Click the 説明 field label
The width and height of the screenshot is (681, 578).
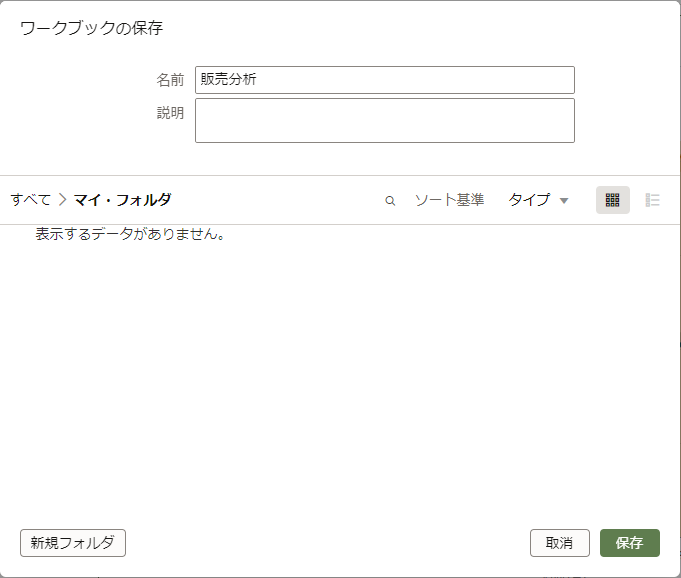tap(170, 113)
